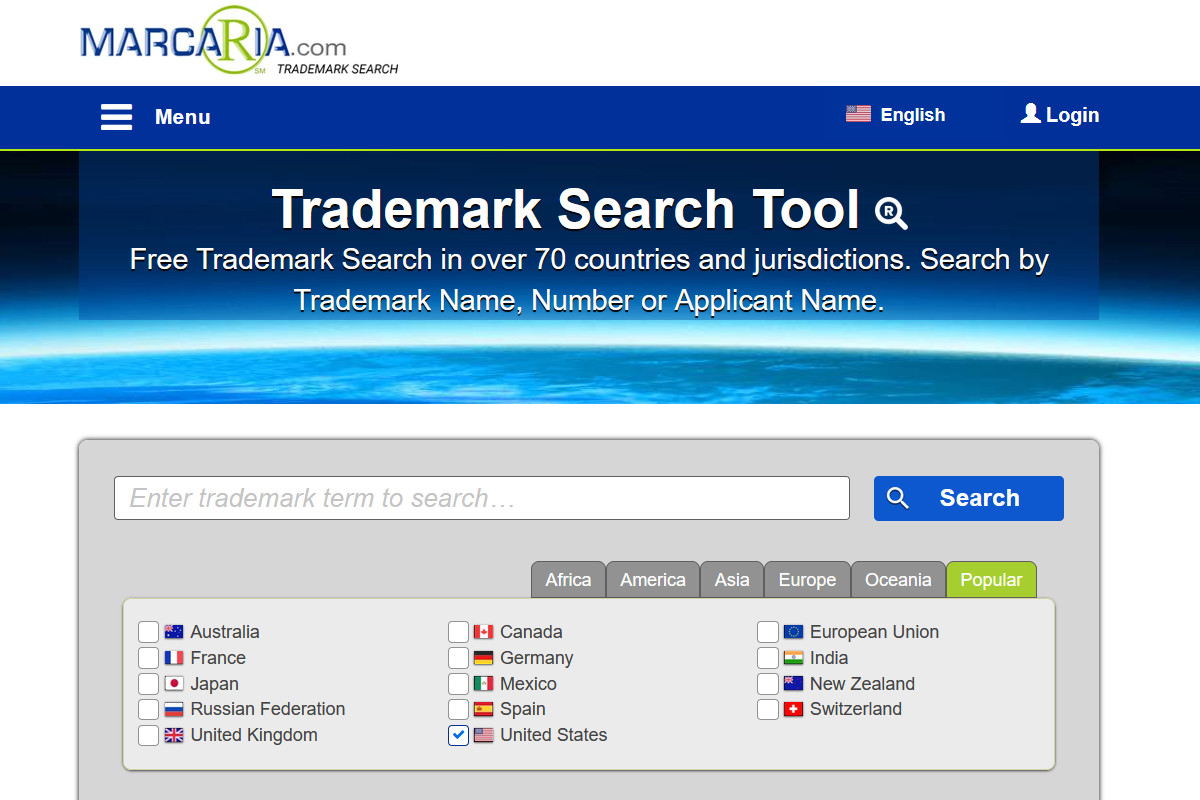Click the Australia flag icon
1200x800 pixels.
tap(174, 632)
